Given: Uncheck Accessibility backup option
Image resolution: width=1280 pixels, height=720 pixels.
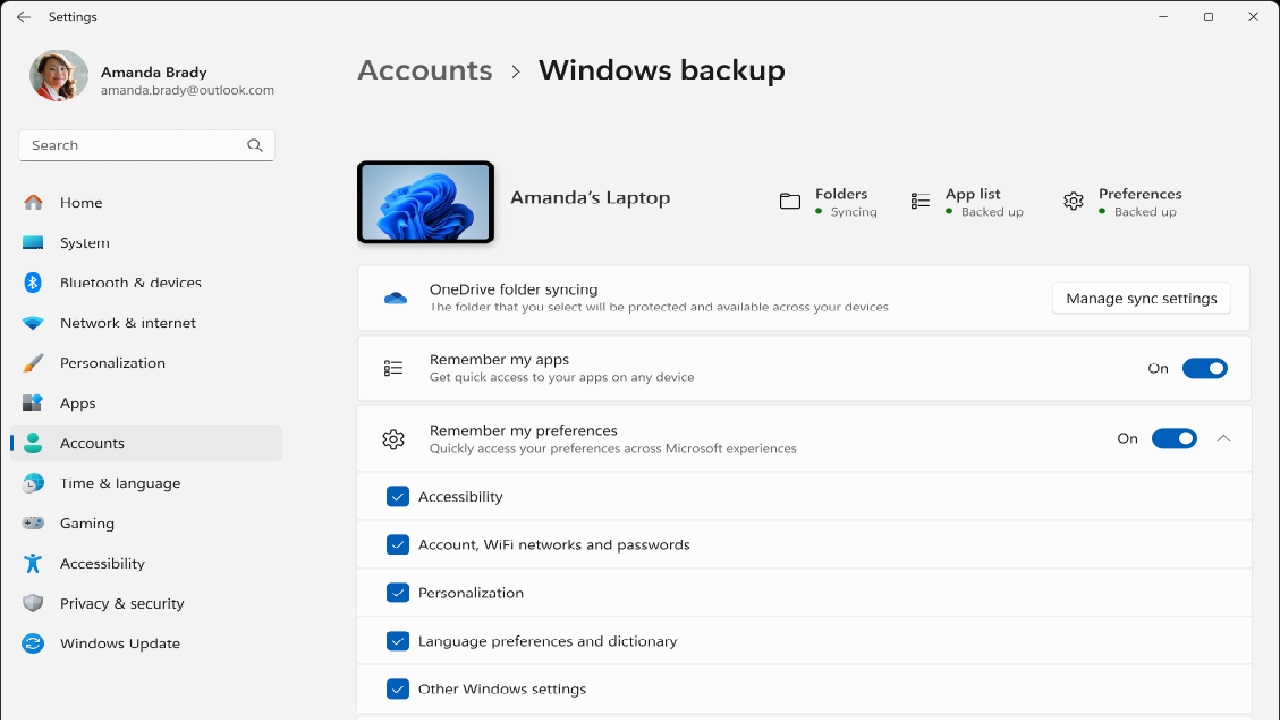Looking at the screenshot, I should pyautogui.click(x=398, y=496).
